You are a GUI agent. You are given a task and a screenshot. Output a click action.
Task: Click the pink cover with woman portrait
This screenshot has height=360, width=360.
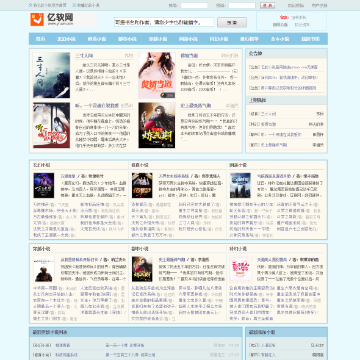tap(157, 75)
